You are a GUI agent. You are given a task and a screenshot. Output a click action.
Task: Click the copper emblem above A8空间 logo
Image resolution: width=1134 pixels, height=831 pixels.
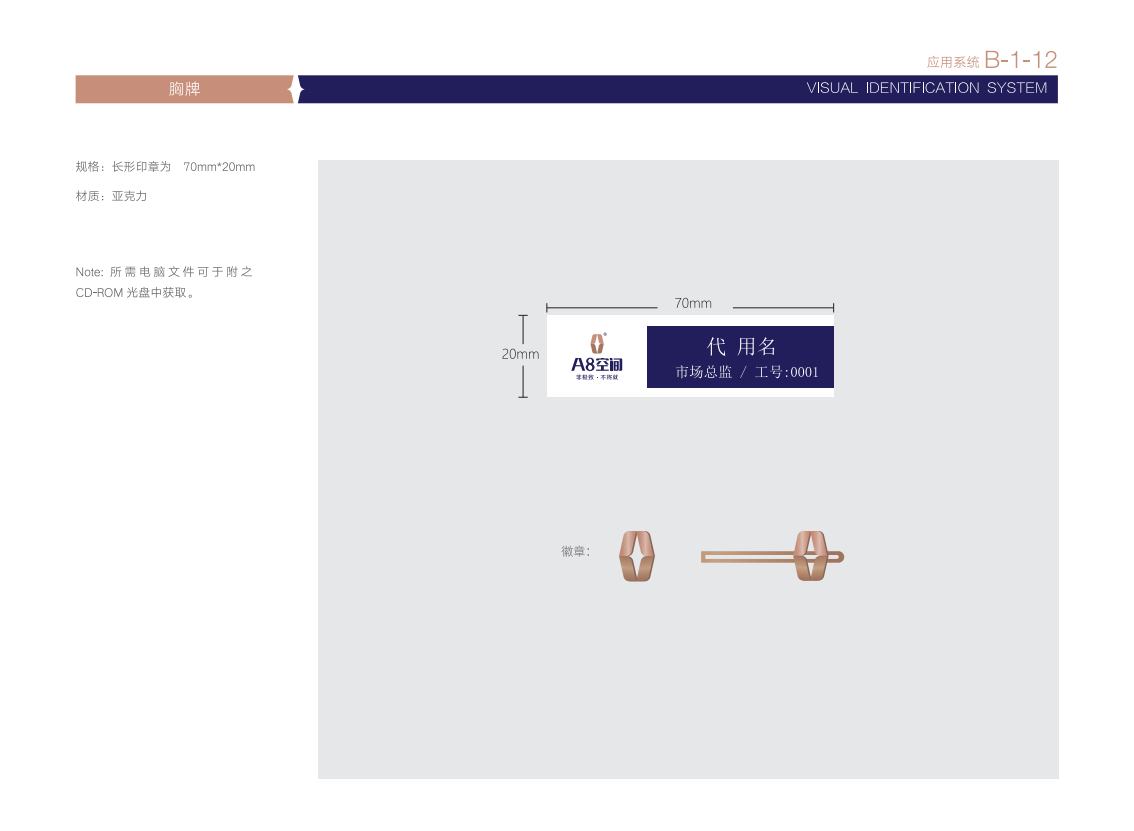click(597, 343)
